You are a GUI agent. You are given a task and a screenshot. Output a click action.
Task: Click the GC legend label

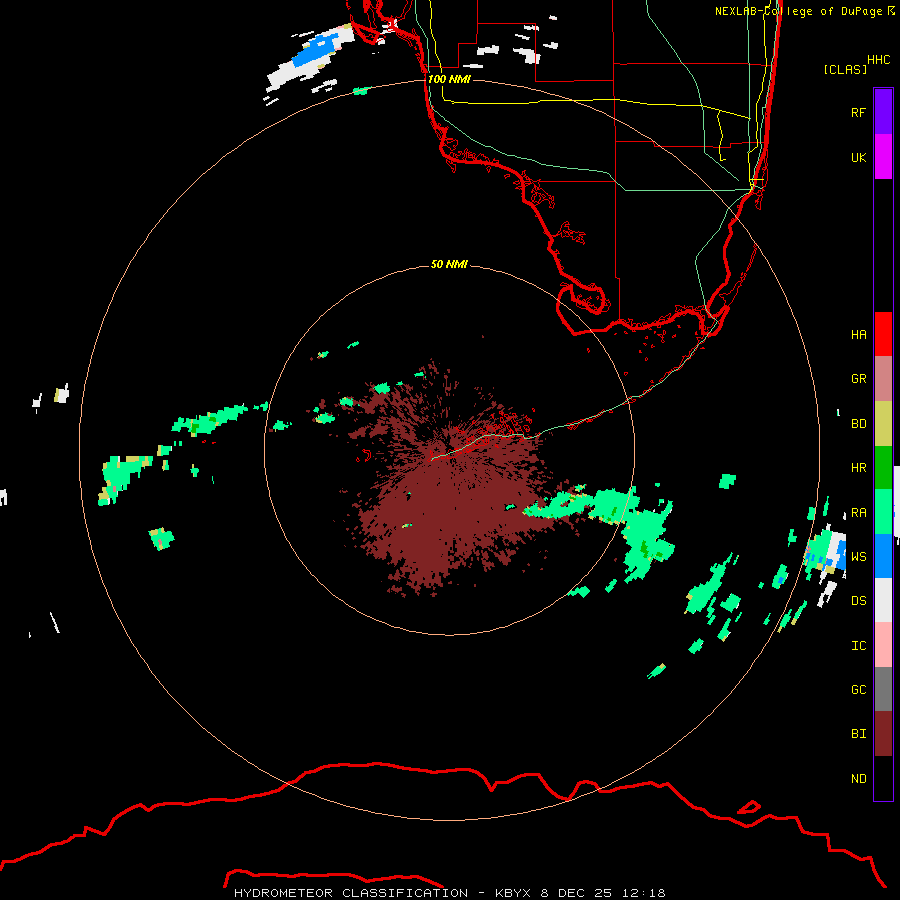858,689
